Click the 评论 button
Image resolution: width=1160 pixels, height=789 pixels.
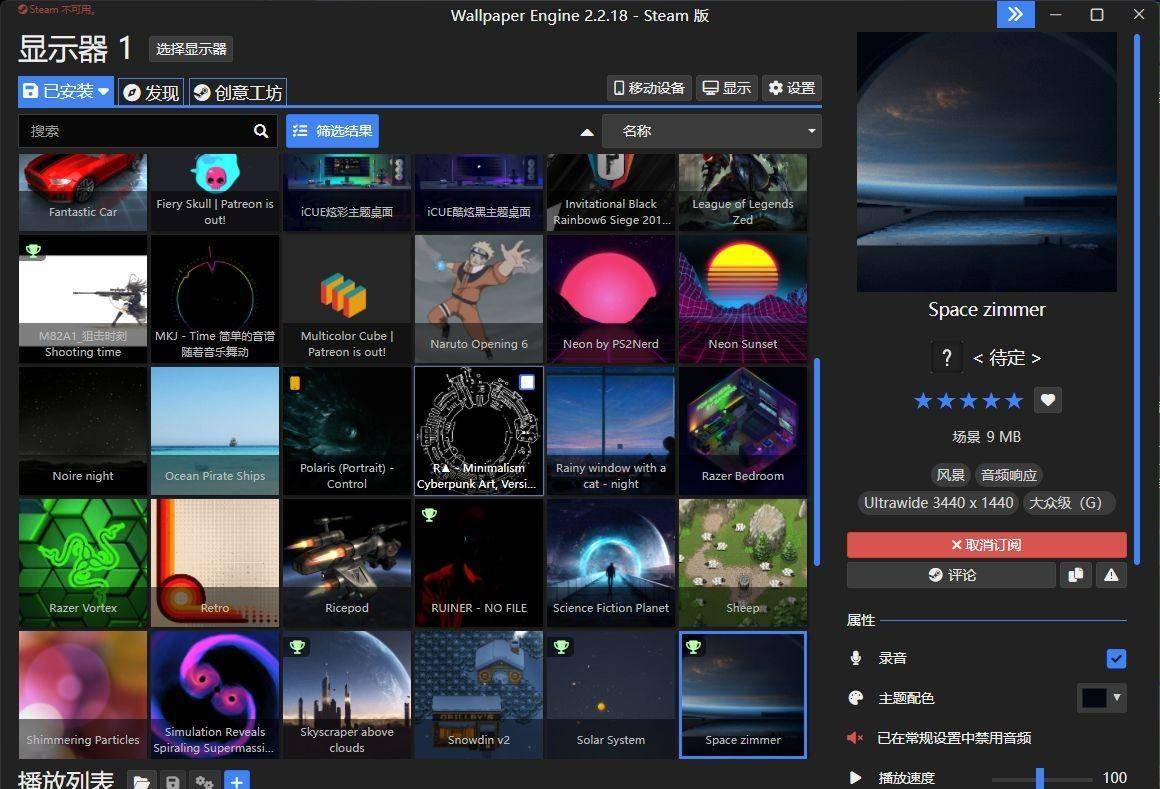[951, 575]
